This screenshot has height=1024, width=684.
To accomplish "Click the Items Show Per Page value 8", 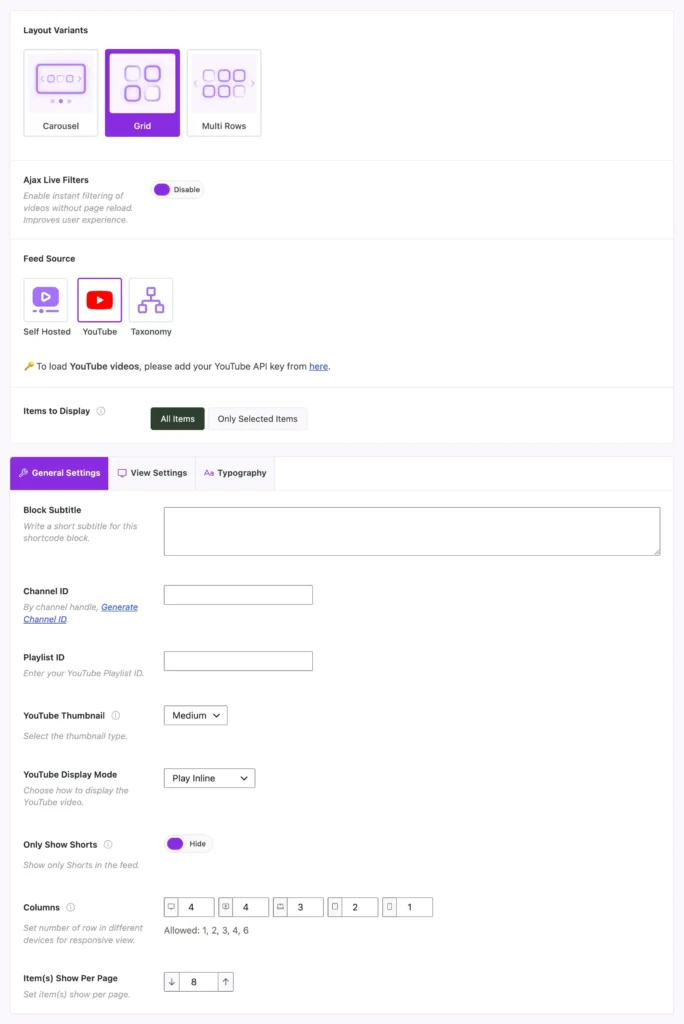I will pyautogui.click(x=199, y=982).
